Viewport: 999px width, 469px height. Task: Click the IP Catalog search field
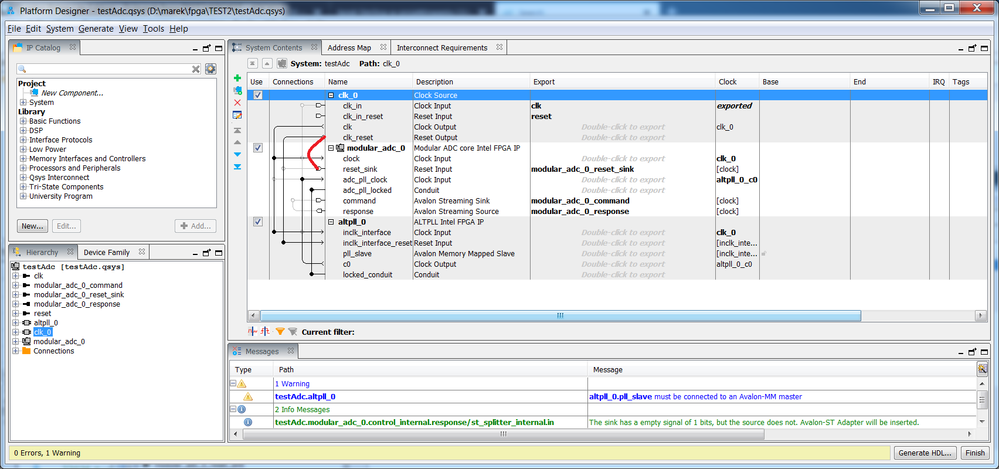pyautogui.click(x=102, y=69)
